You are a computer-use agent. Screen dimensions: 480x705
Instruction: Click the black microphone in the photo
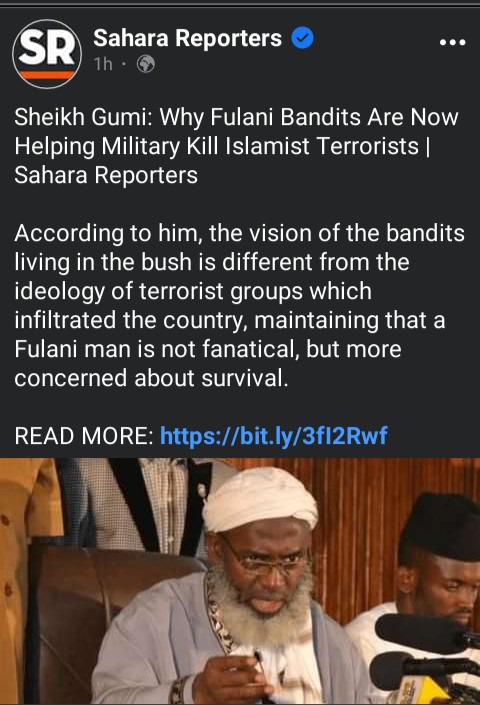[425, 633]
